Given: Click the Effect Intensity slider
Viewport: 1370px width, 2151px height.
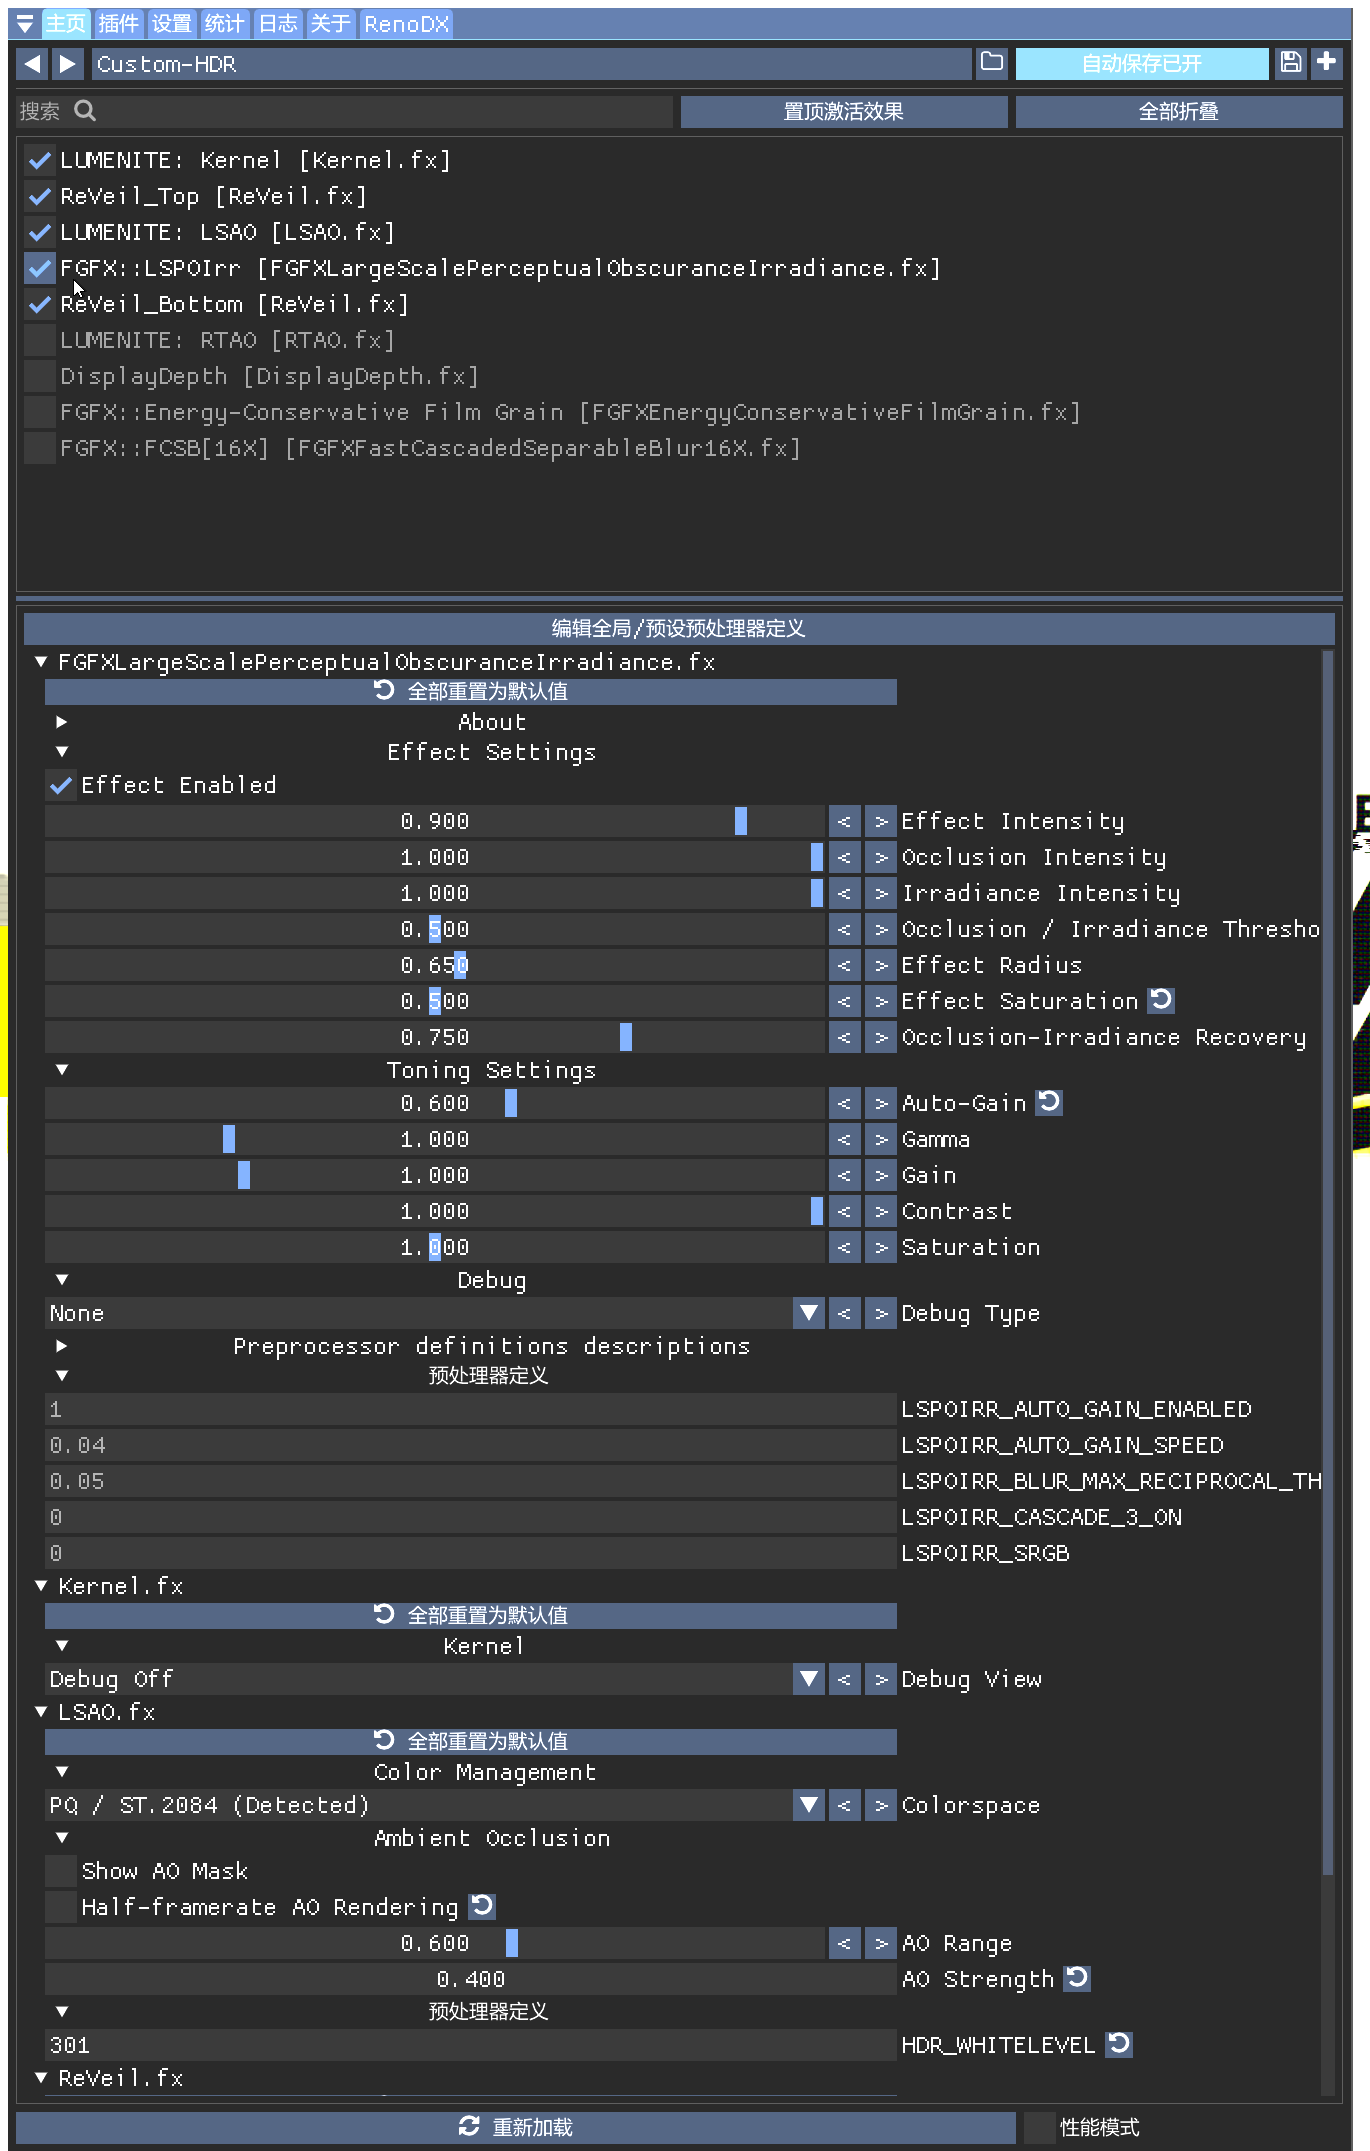Looking at the screenshot, I should [435, 821].
